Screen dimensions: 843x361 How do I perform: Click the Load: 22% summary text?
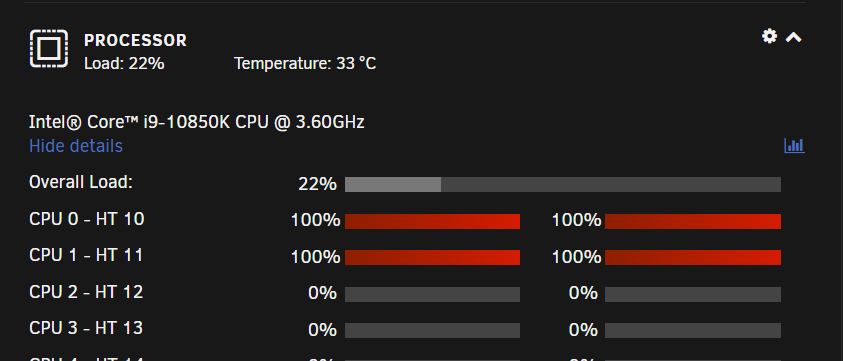pyautogui.click(x=124, y=64)
